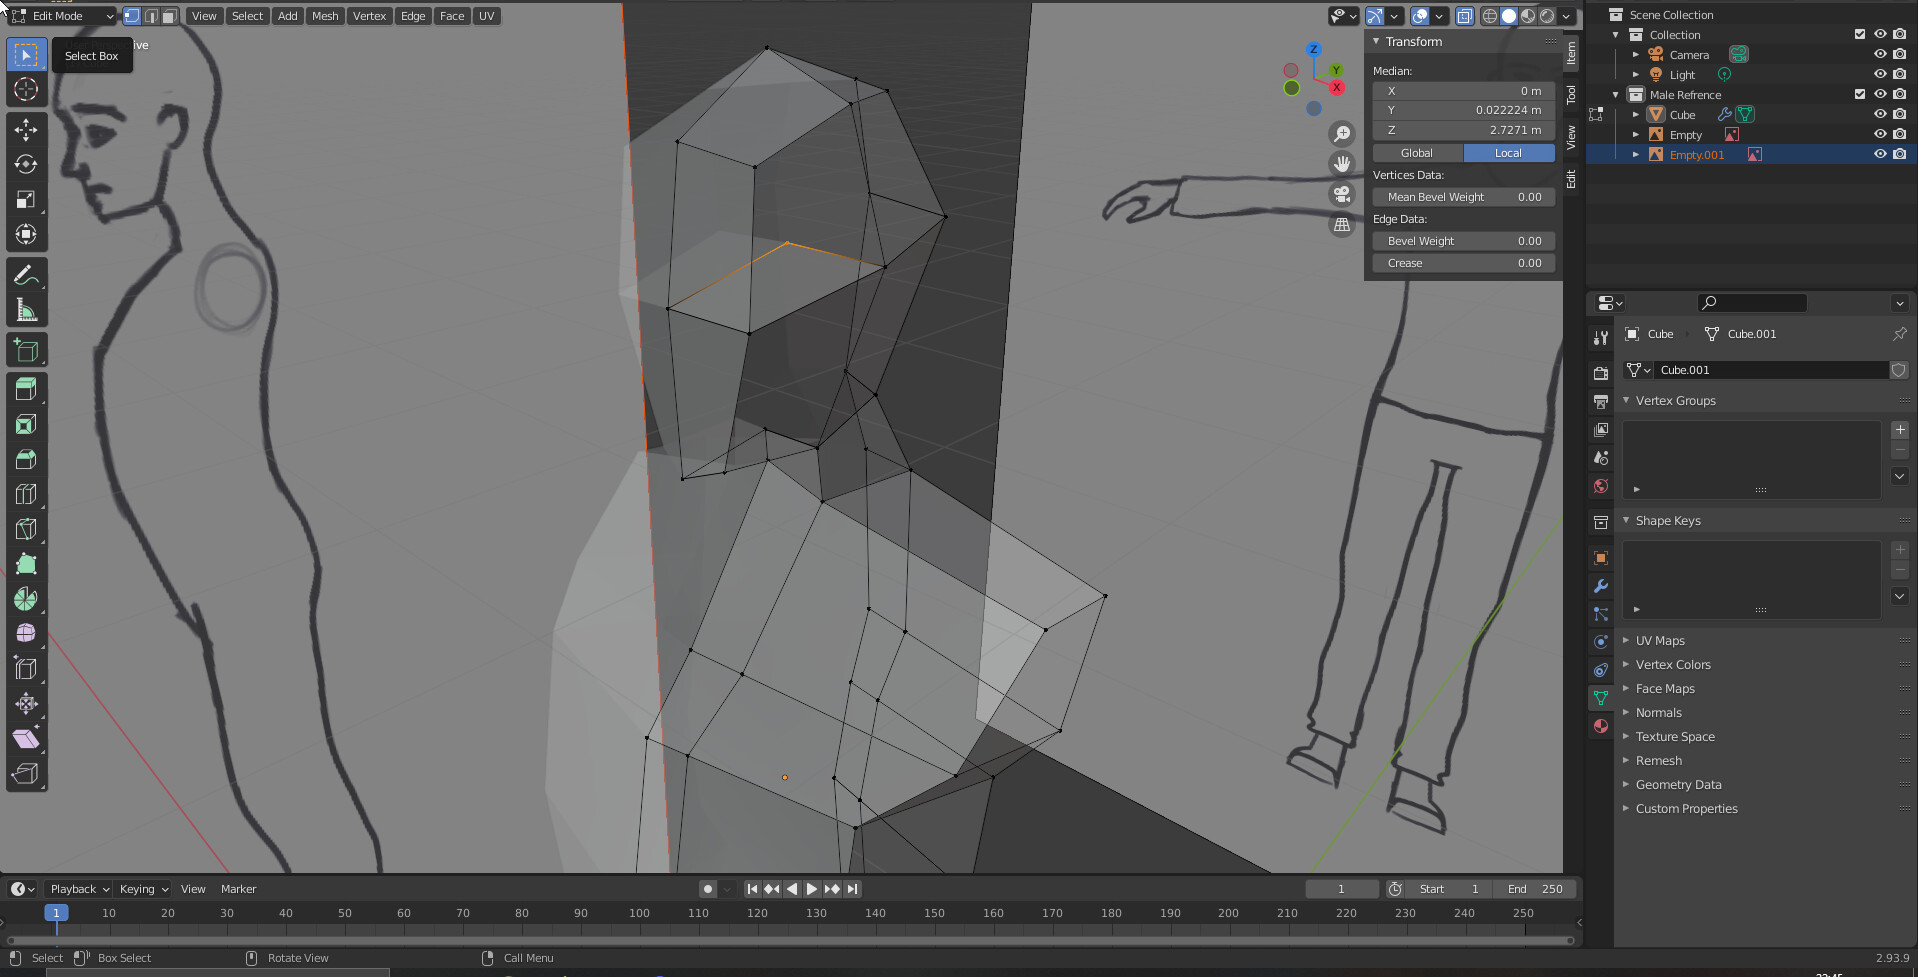This screenshot has height=977, width=1918.
Task: Disable the Collection checkbox in the outliner
Action: tap(1859, 34)
